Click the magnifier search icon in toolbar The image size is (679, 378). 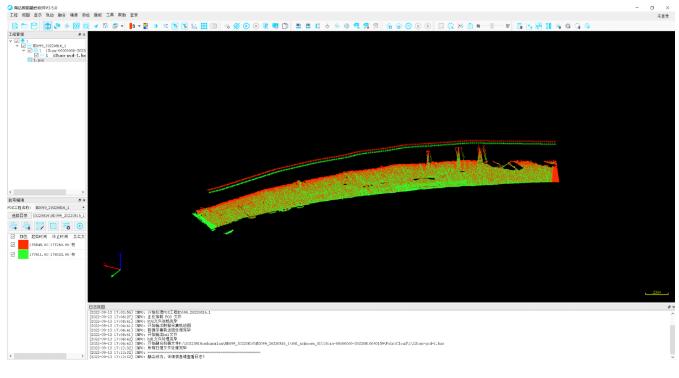(568, 26)
